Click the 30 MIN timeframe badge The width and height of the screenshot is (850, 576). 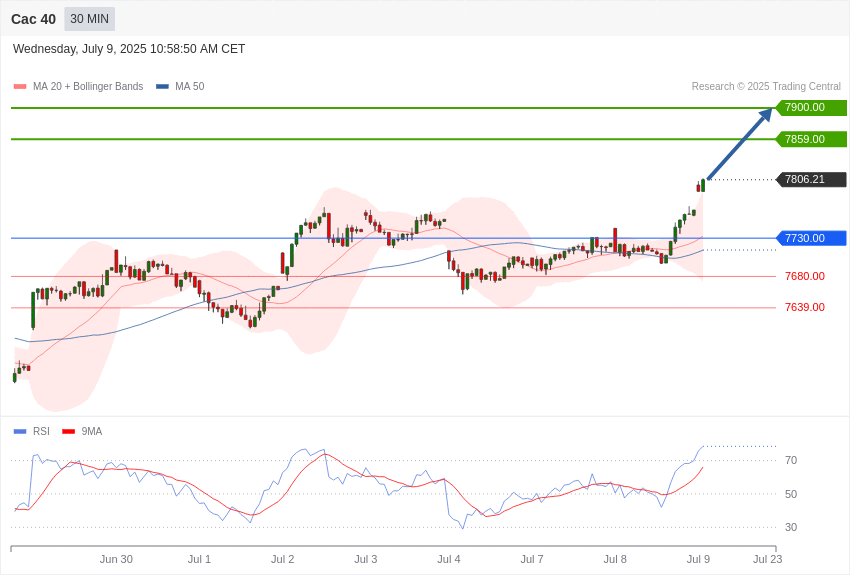pos(89,19)
